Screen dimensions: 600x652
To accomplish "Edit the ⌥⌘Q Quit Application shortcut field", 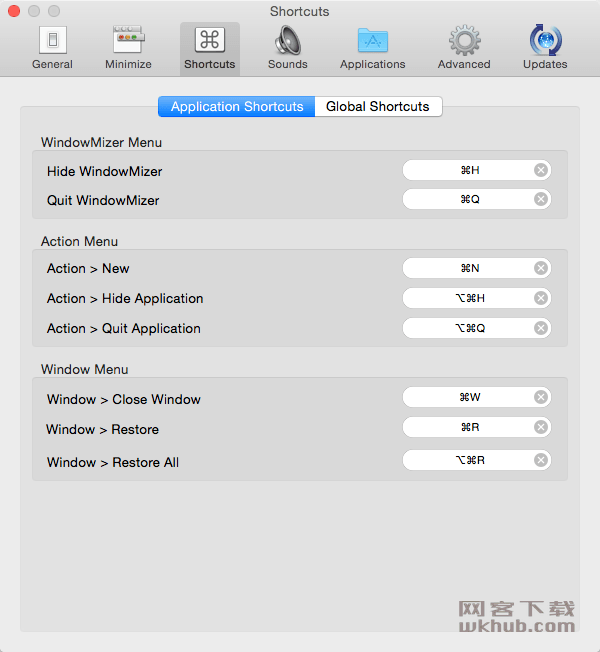I will [x=477, y=328].
